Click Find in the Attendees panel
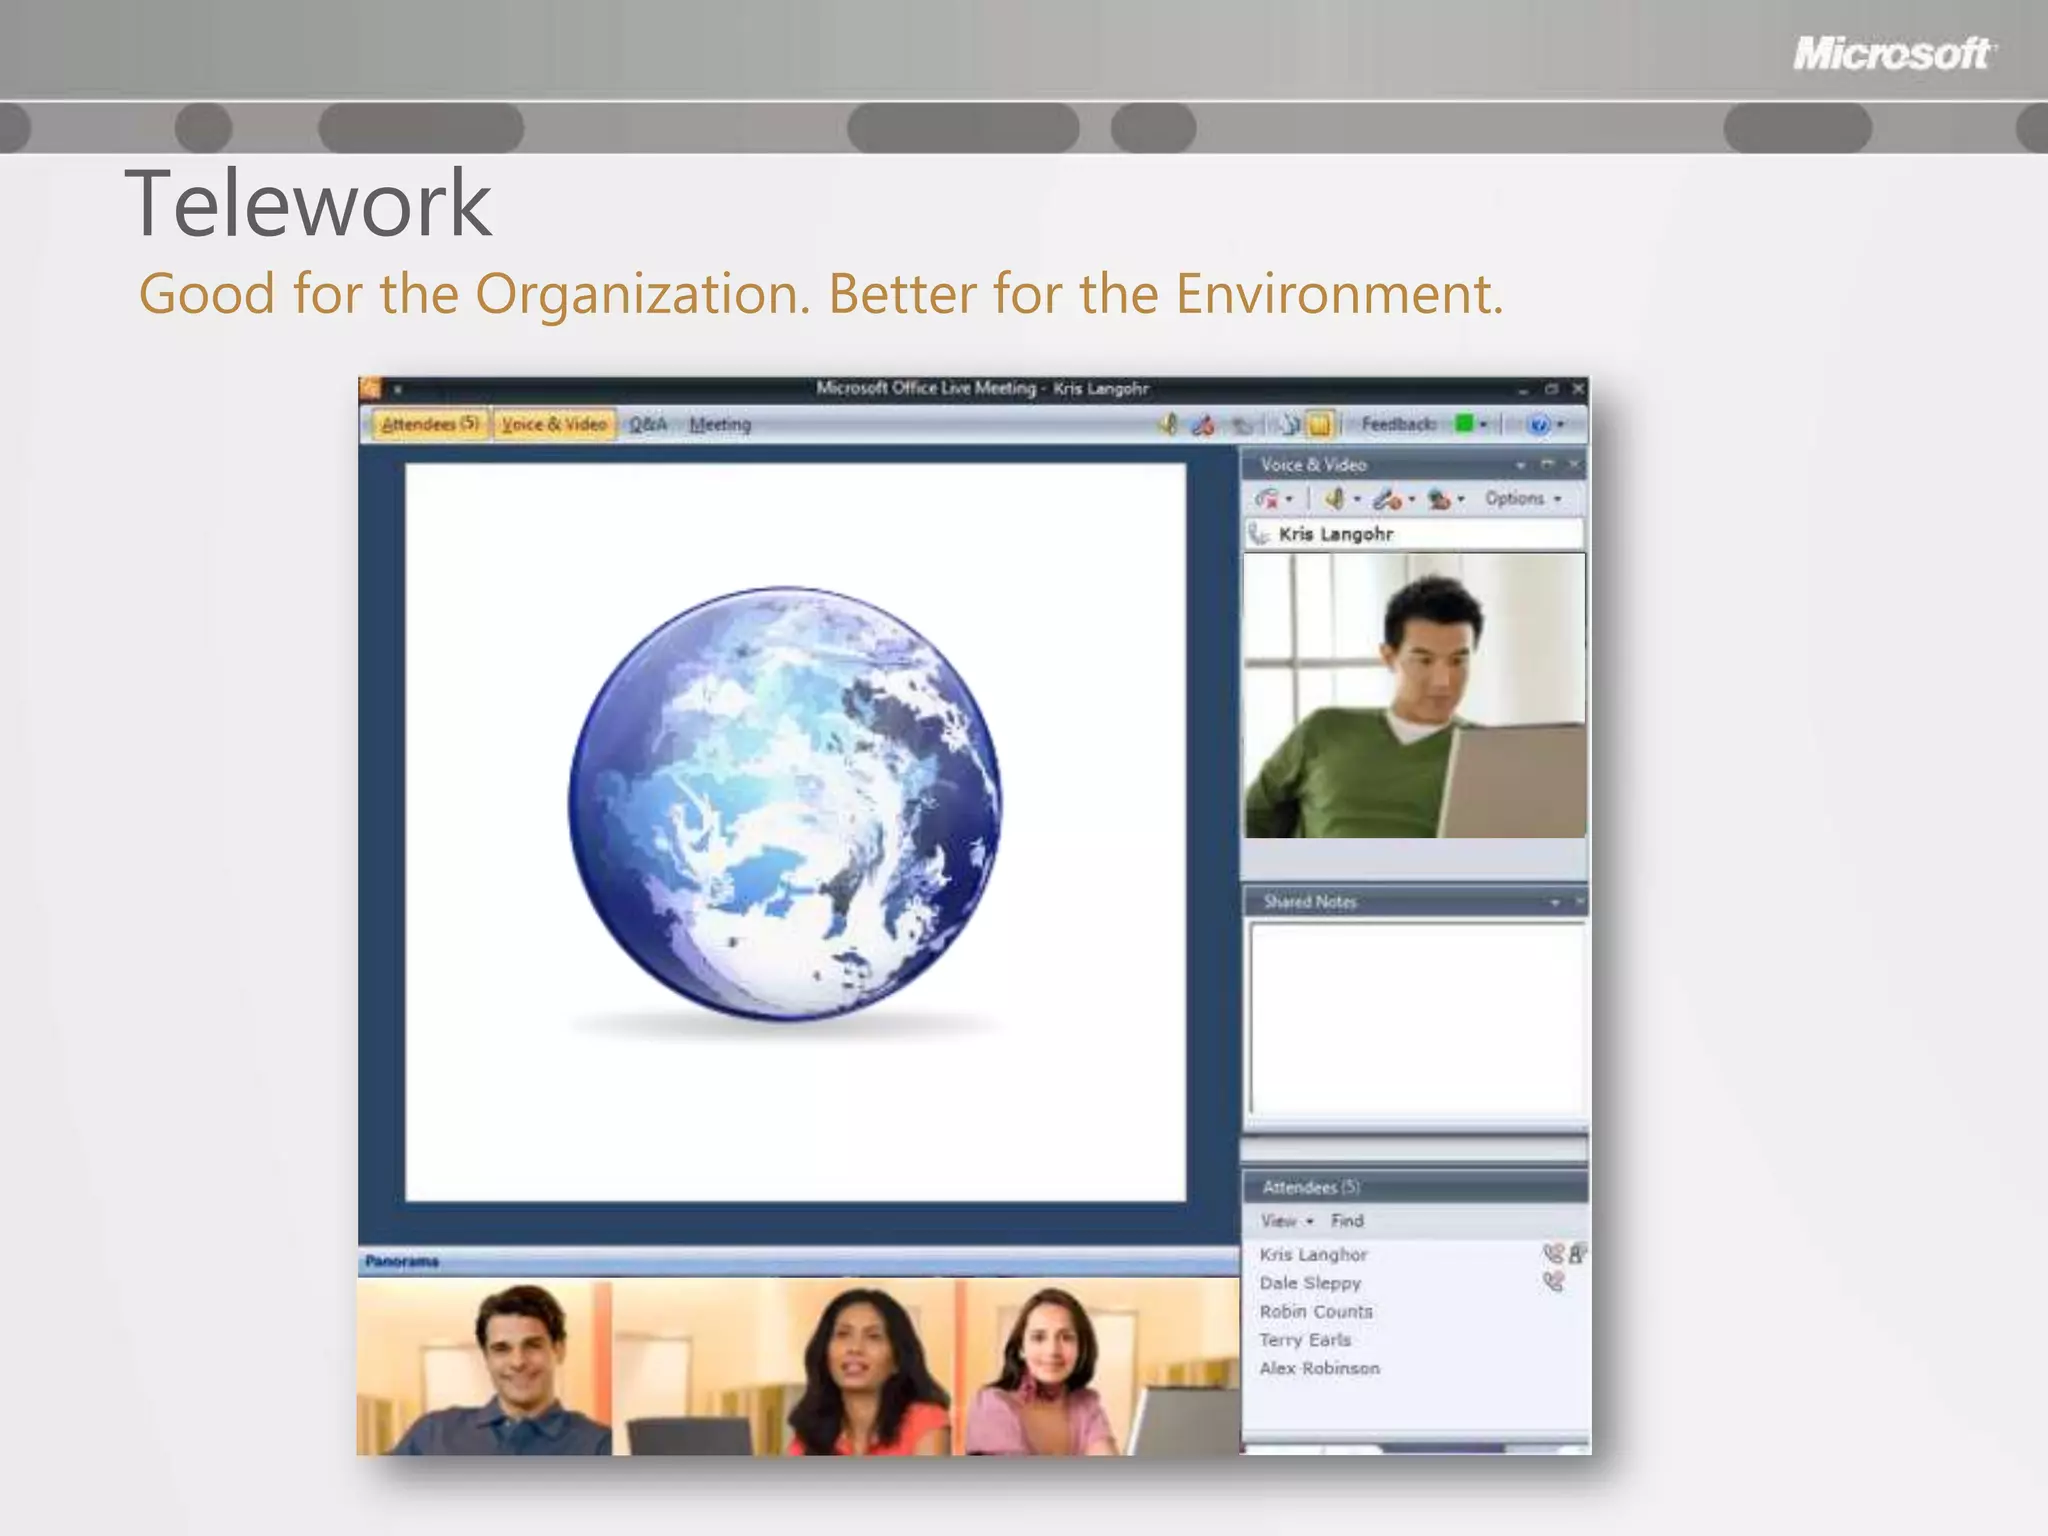2048x1536 pixels. point(1347,1220)
